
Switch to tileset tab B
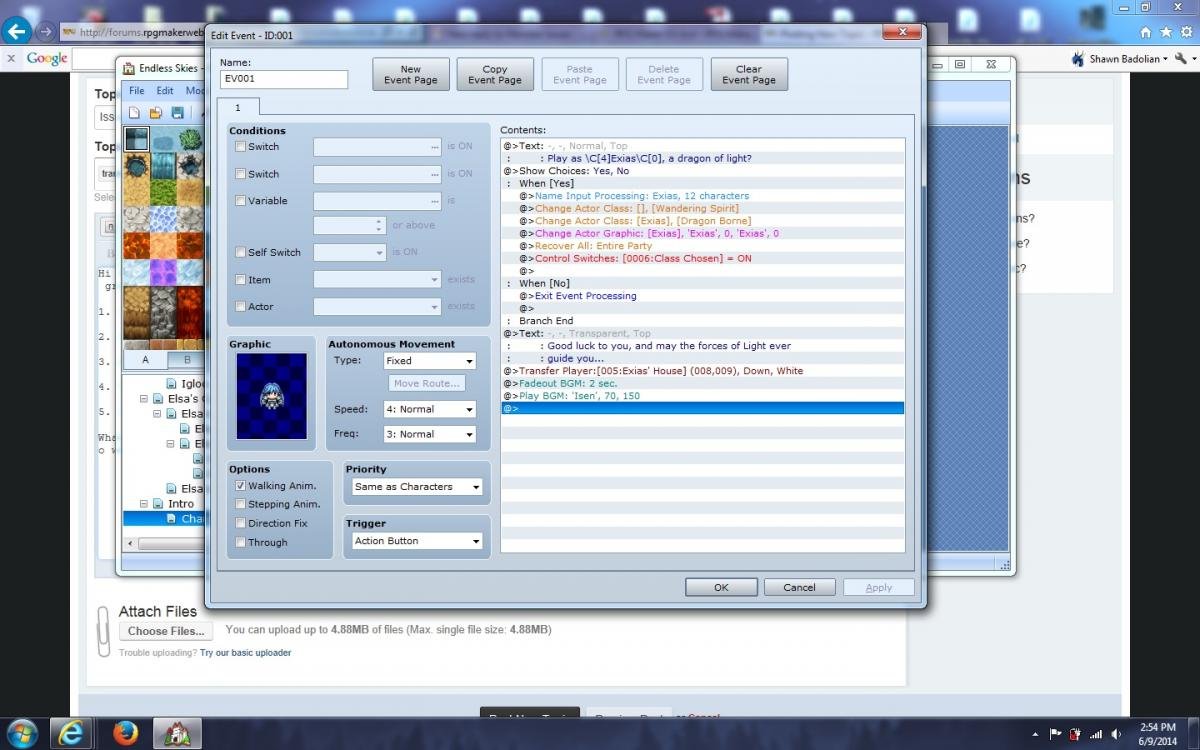[x=187, y=360]
